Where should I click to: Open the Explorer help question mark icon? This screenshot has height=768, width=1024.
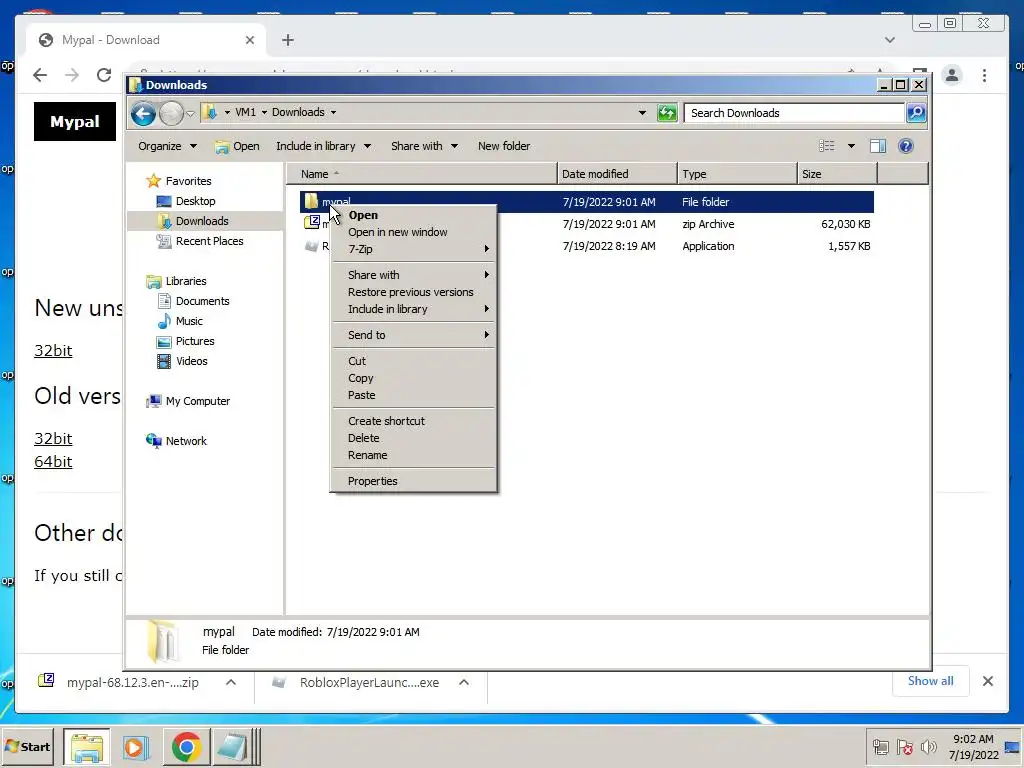tap(906, 146)
